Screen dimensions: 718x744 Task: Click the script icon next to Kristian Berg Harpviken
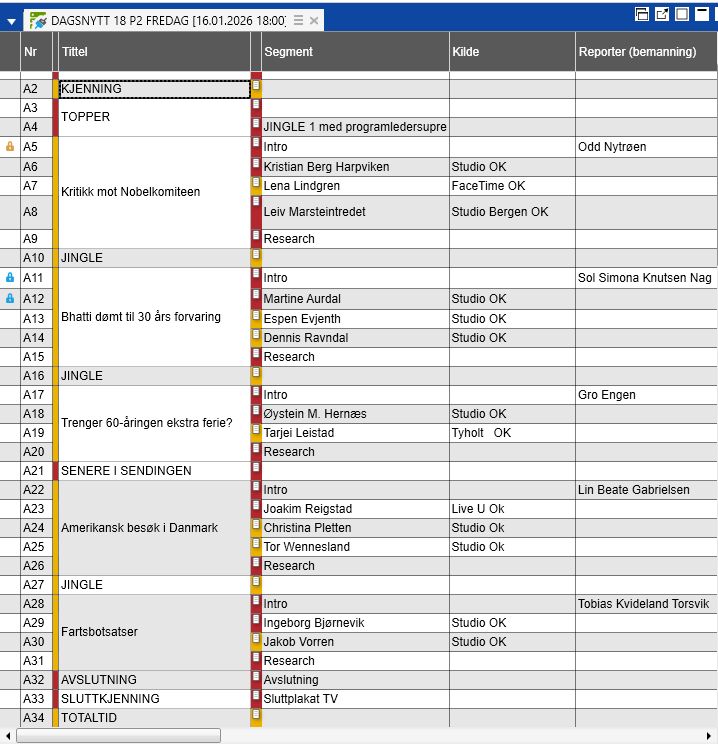(256, 166)
